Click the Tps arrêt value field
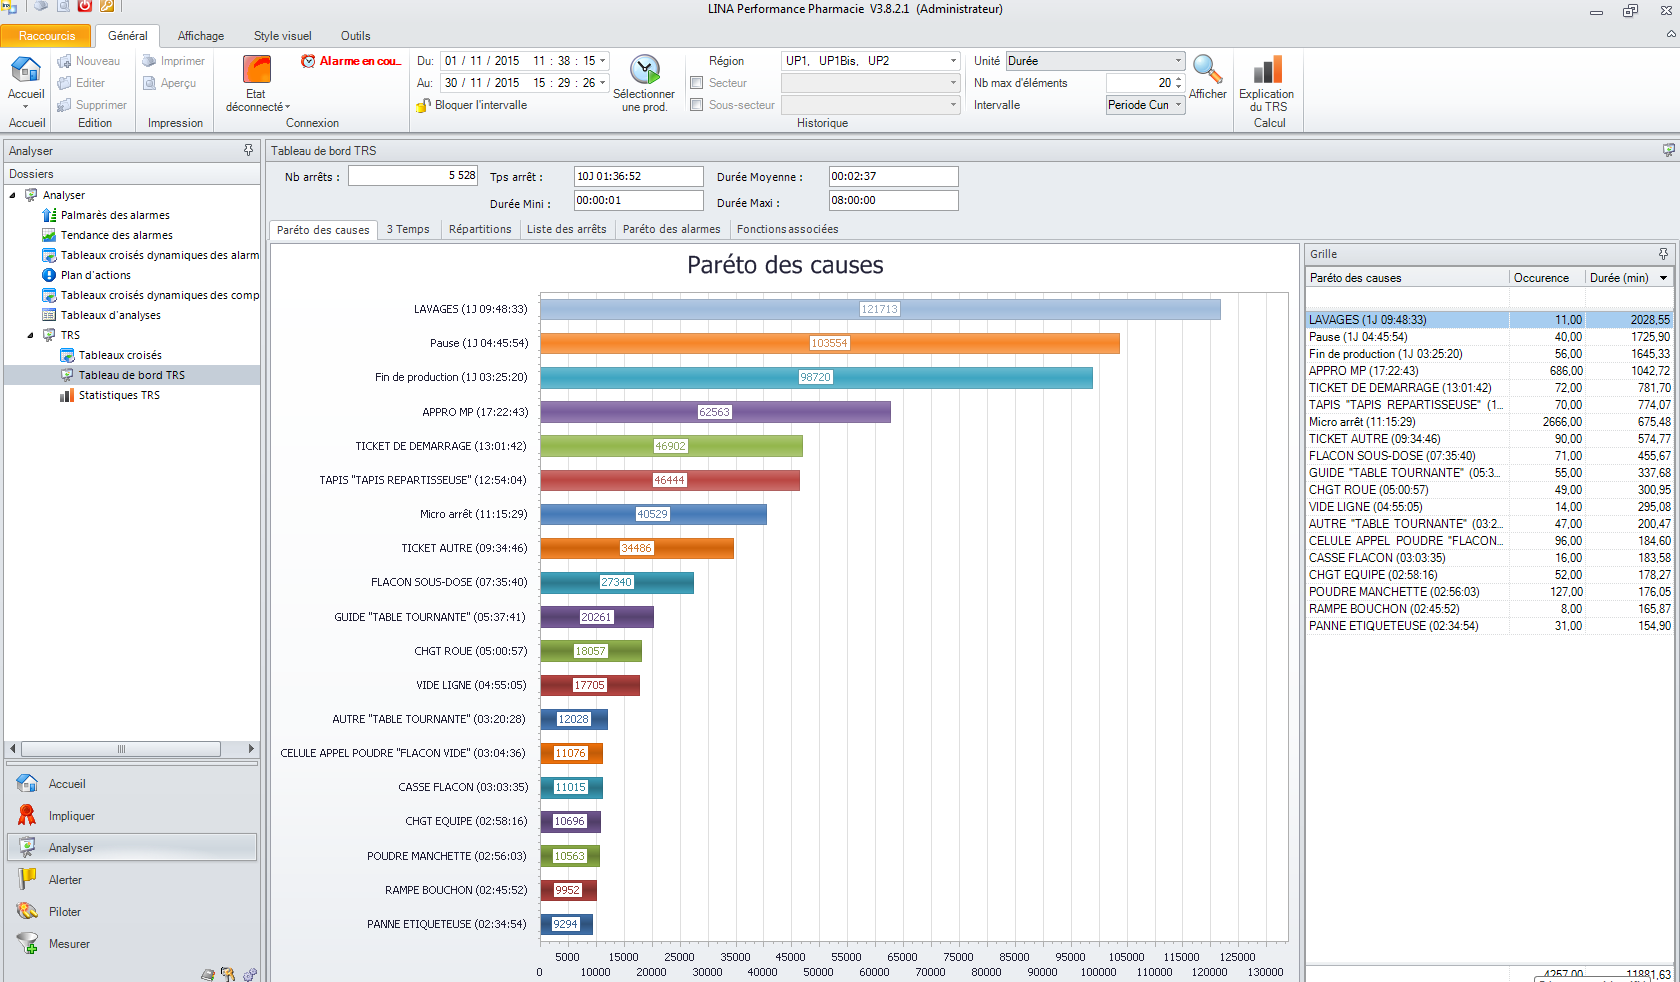 (639, 176)
